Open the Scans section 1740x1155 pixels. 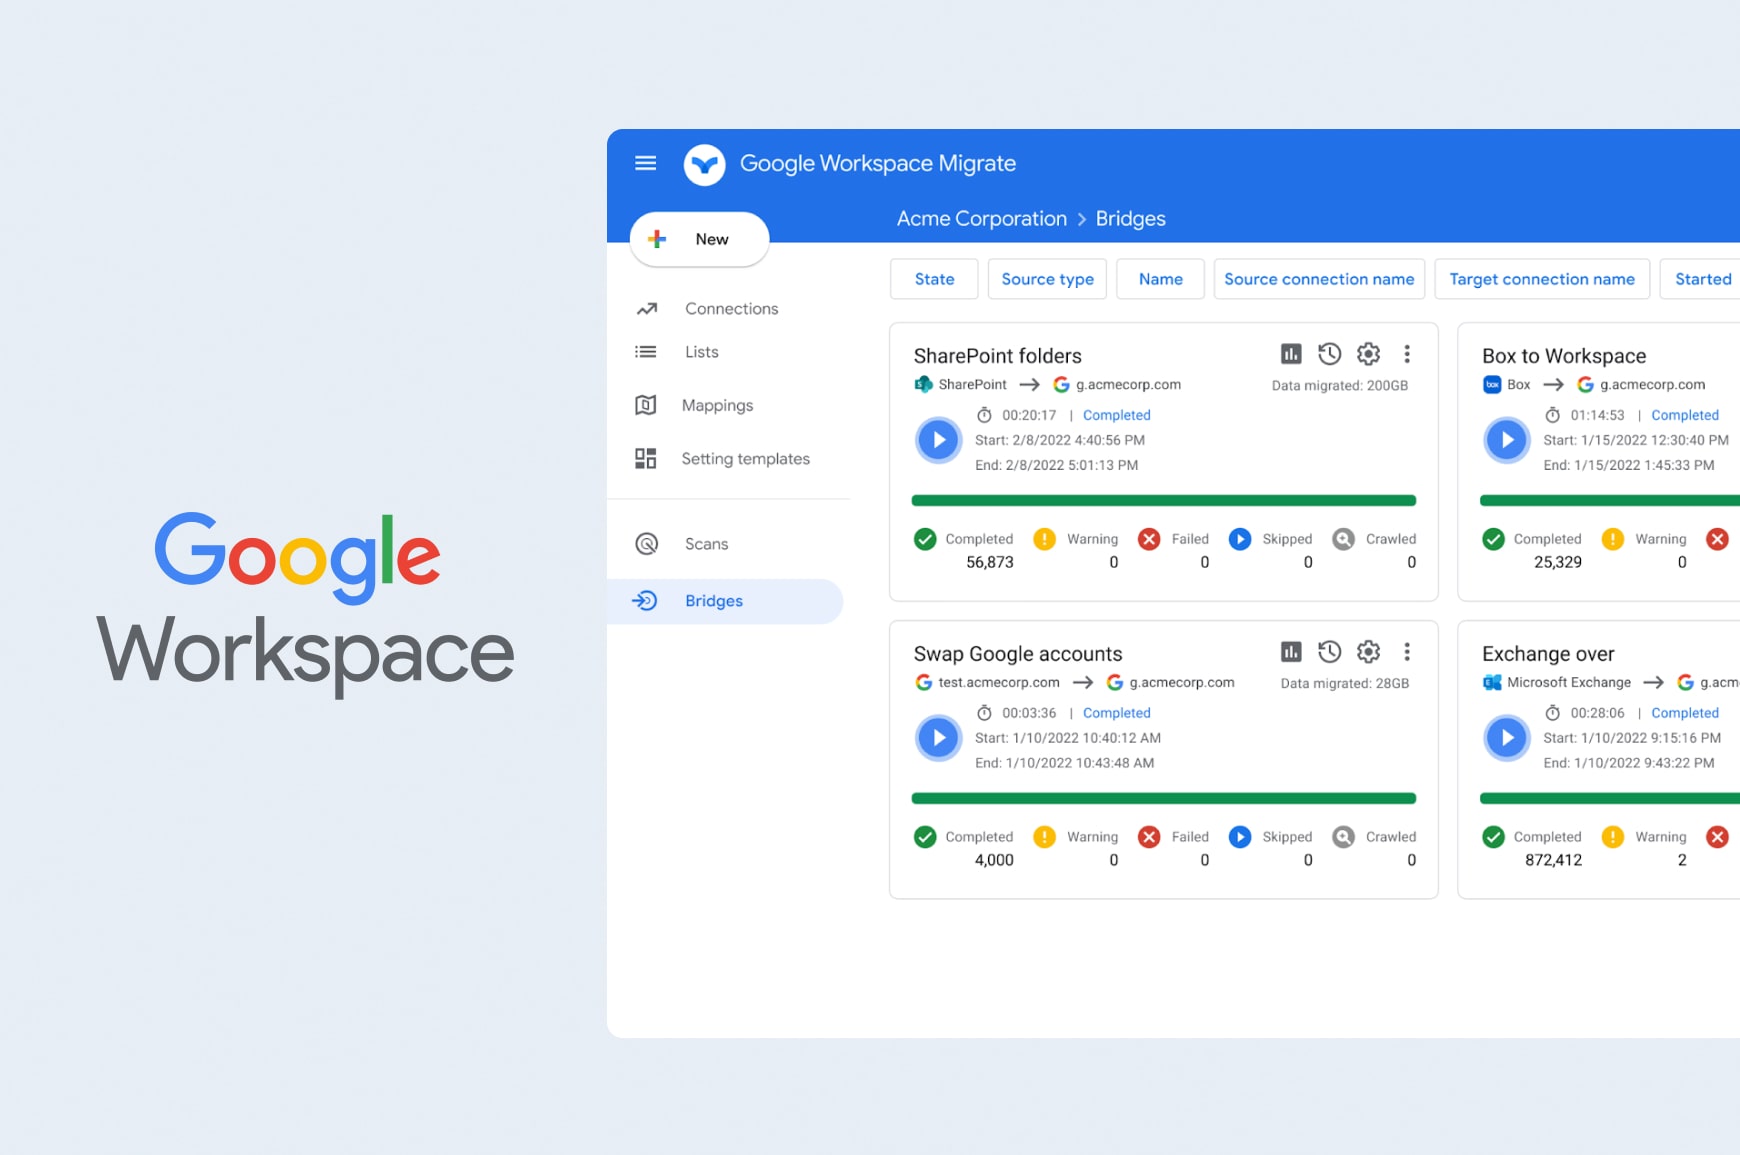pyautogui.click(x=706, y=543)
